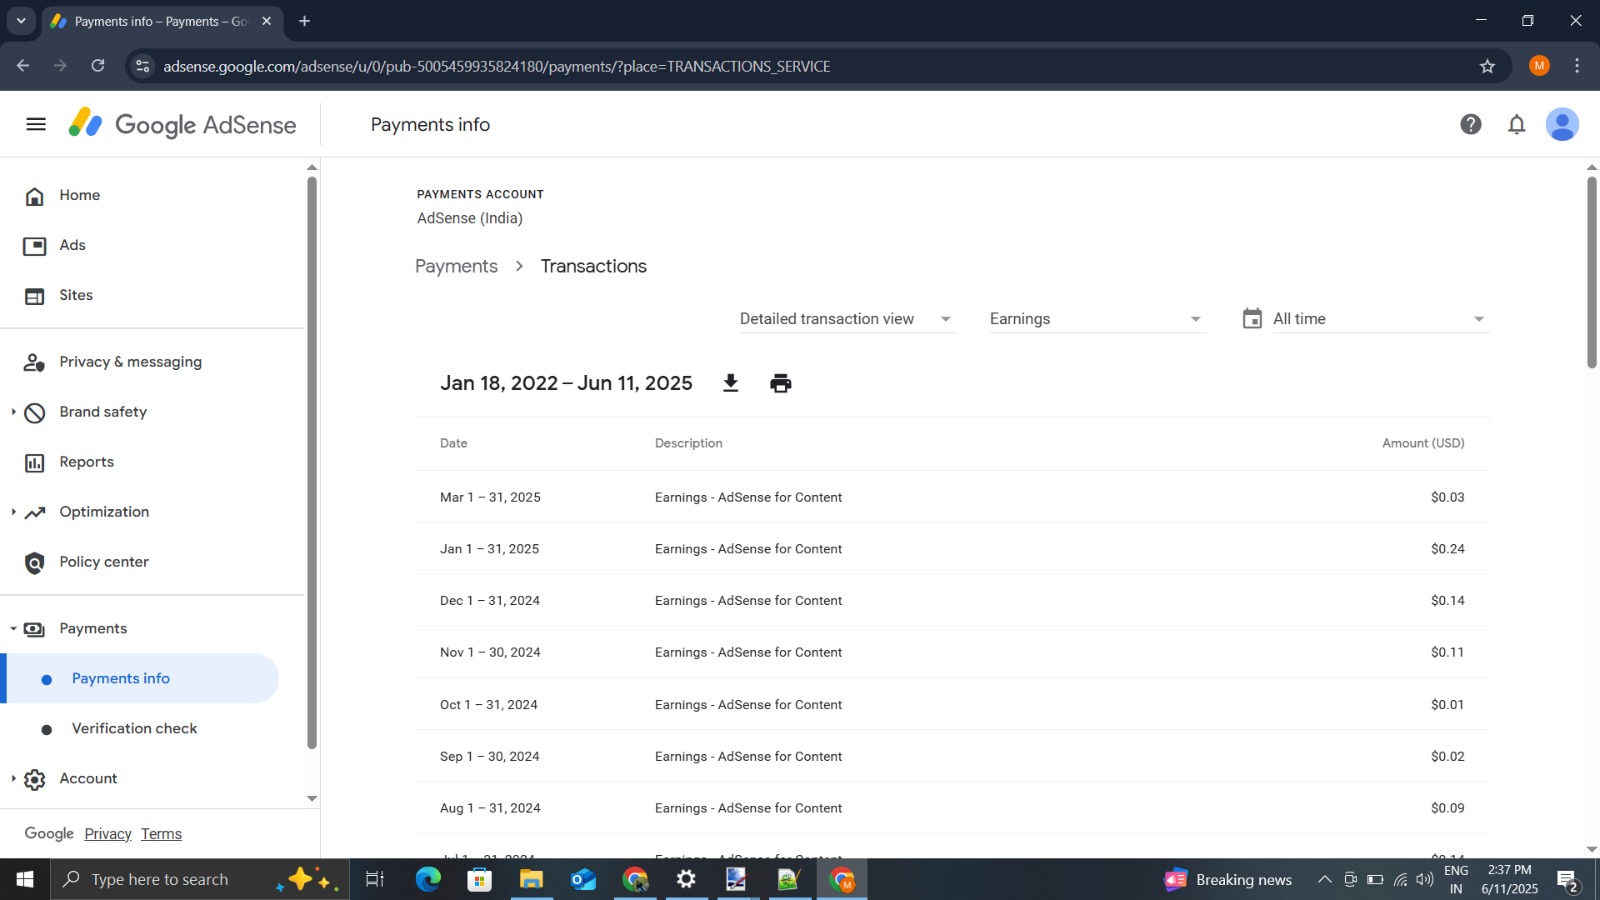
Task: Click the Payments breadcrumb link
Action: pos(456,266)
